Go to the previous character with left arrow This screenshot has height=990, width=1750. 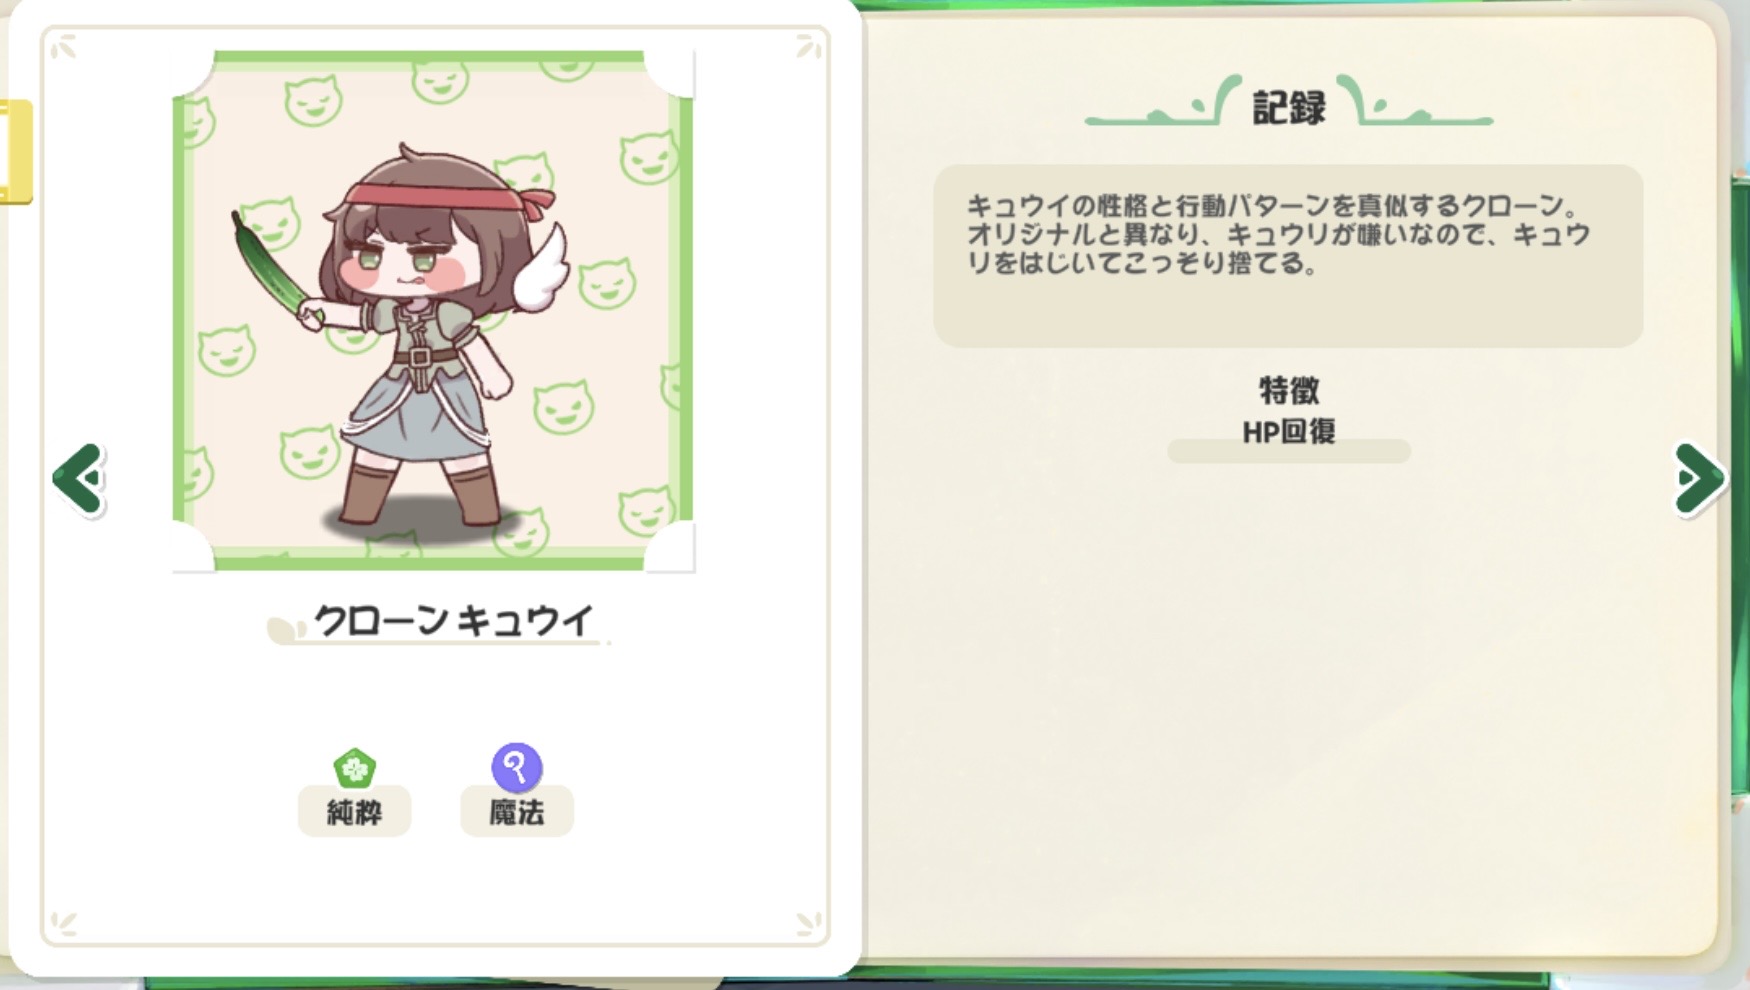[79, 479]
